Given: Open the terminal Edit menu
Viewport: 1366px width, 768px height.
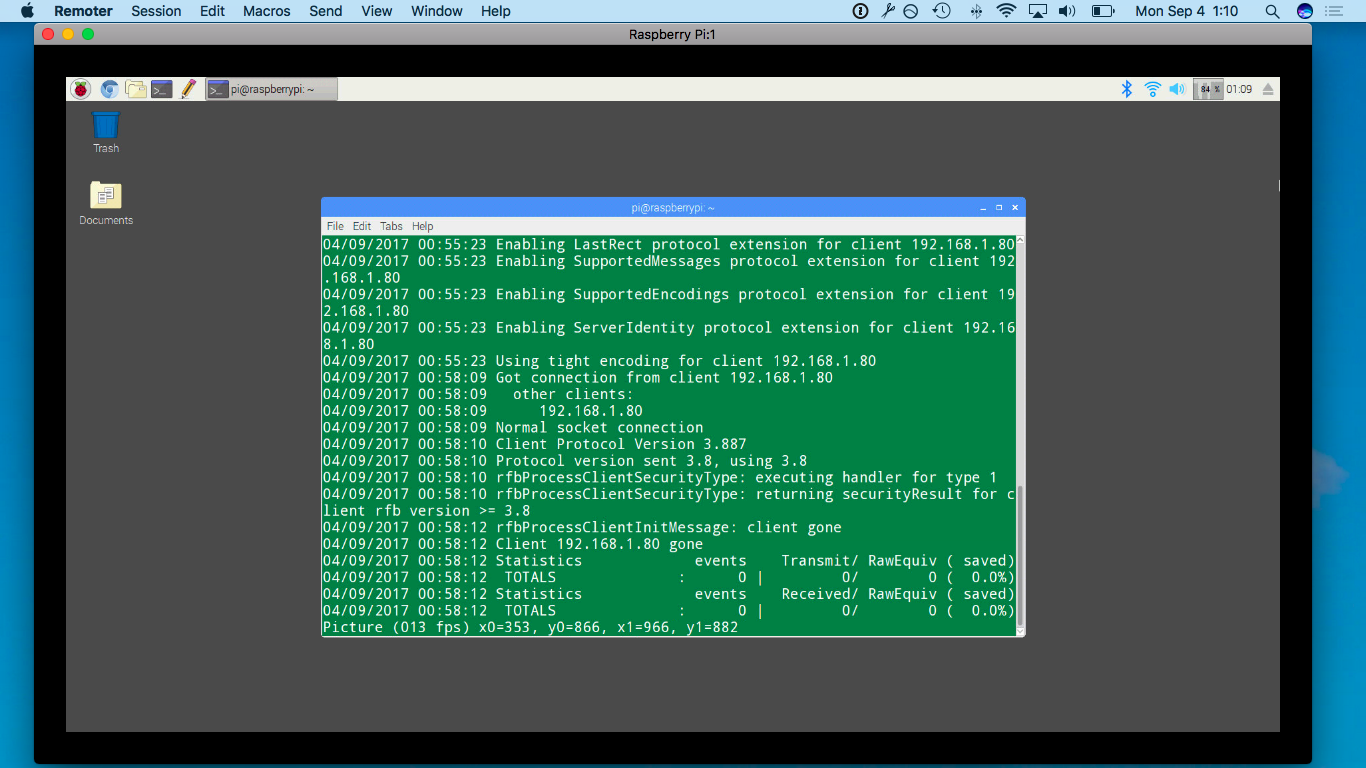Looking at the screenshot, I should (362, 226).
